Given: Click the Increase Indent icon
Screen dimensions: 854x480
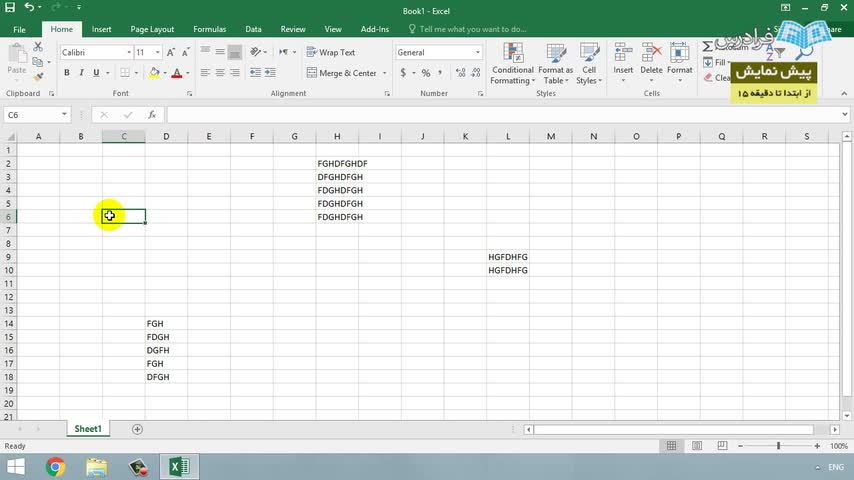Looking at the screenshot, I should [270, 72].
